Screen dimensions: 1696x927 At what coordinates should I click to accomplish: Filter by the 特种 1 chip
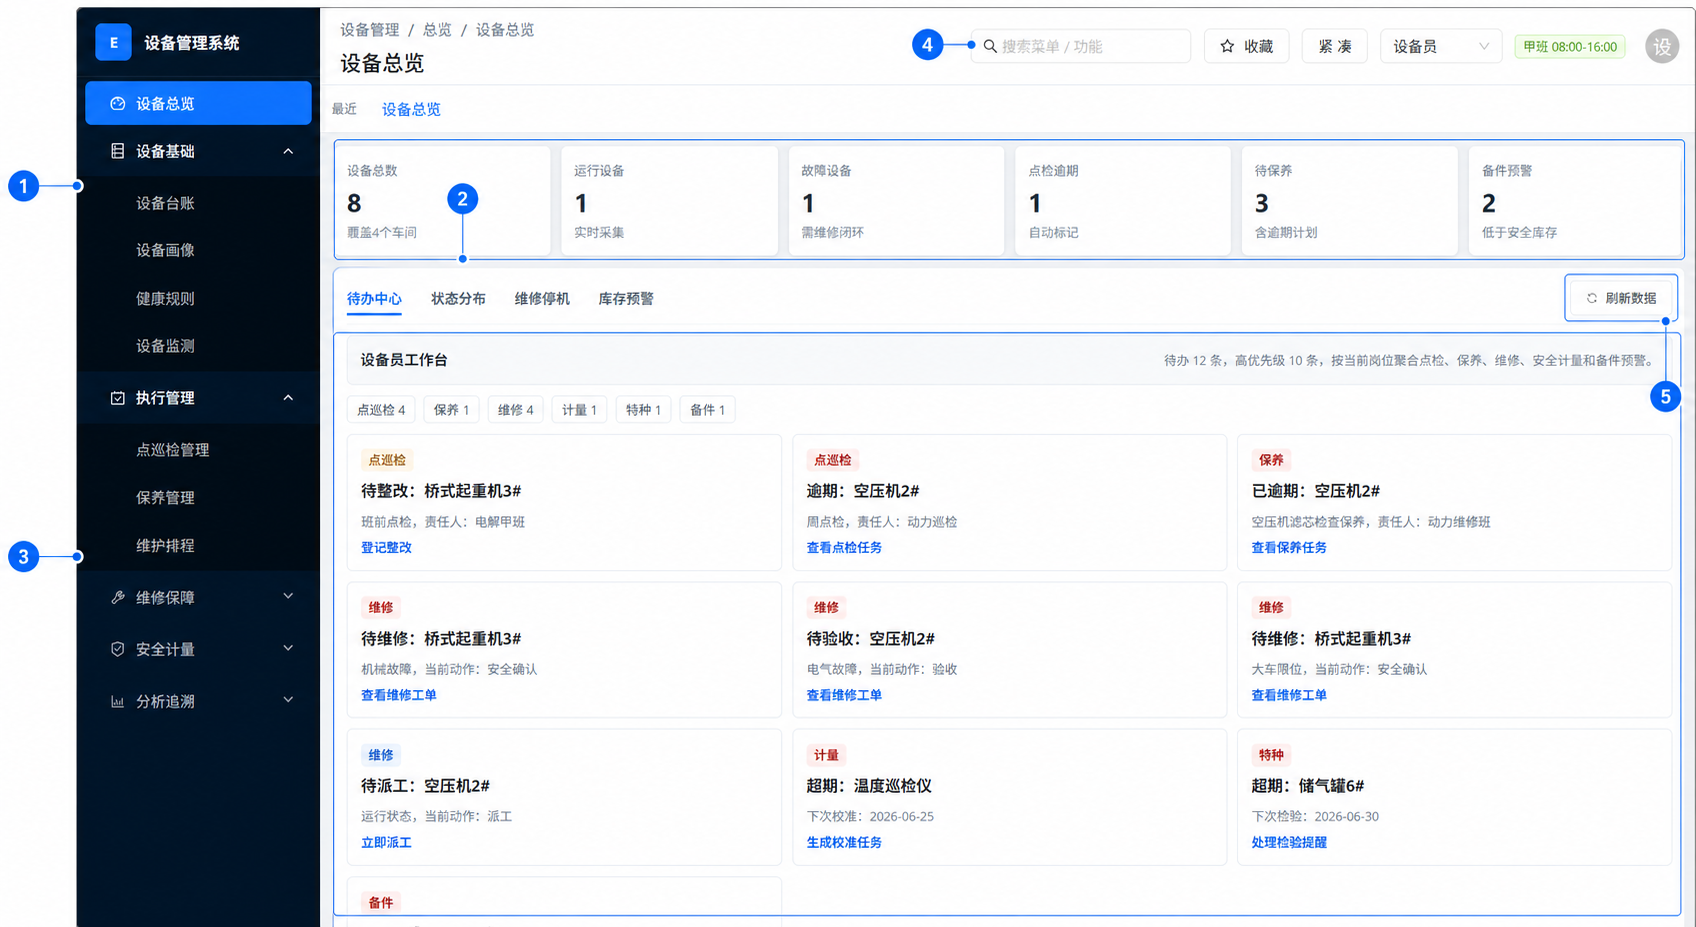pyautogui.click(x=643, y=410)
